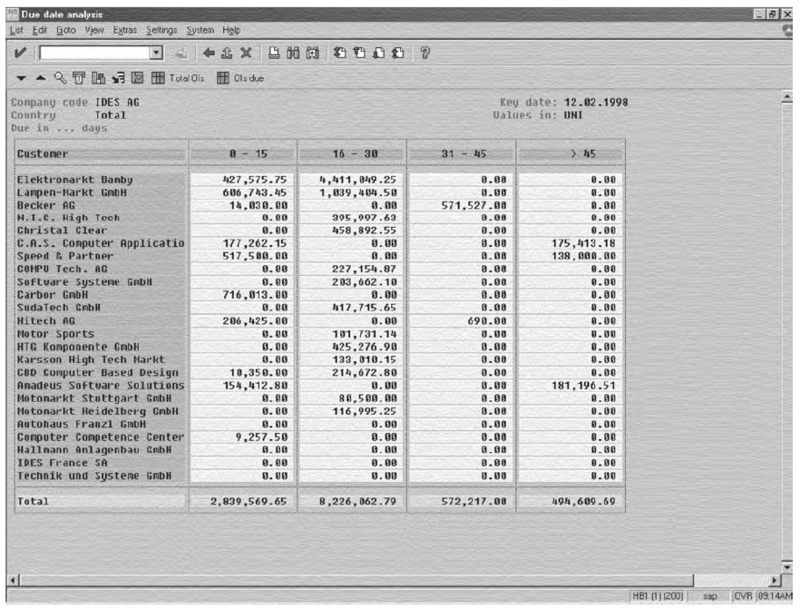Click the Customer column header
This screenshot has height=609, width=800.
[101, 154]
